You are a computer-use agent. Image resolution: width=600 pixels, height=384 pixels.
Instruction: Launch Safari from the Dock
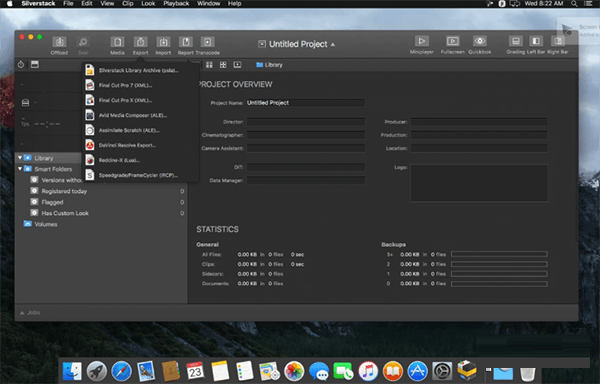[x=121, y=371]
